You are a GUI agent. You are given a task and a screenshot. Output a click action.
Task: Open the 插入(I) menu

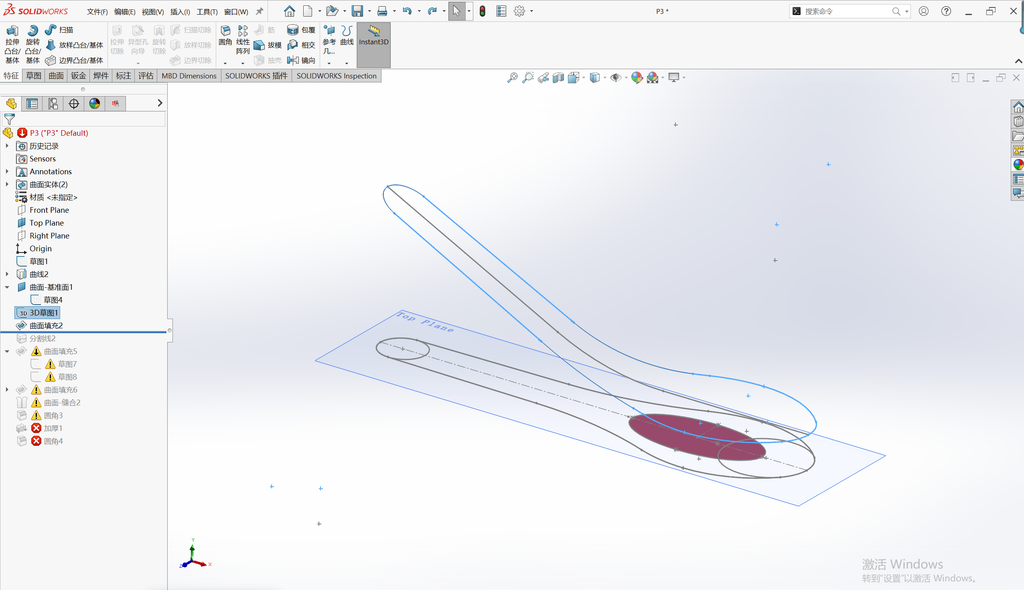(x=180, y=12)
